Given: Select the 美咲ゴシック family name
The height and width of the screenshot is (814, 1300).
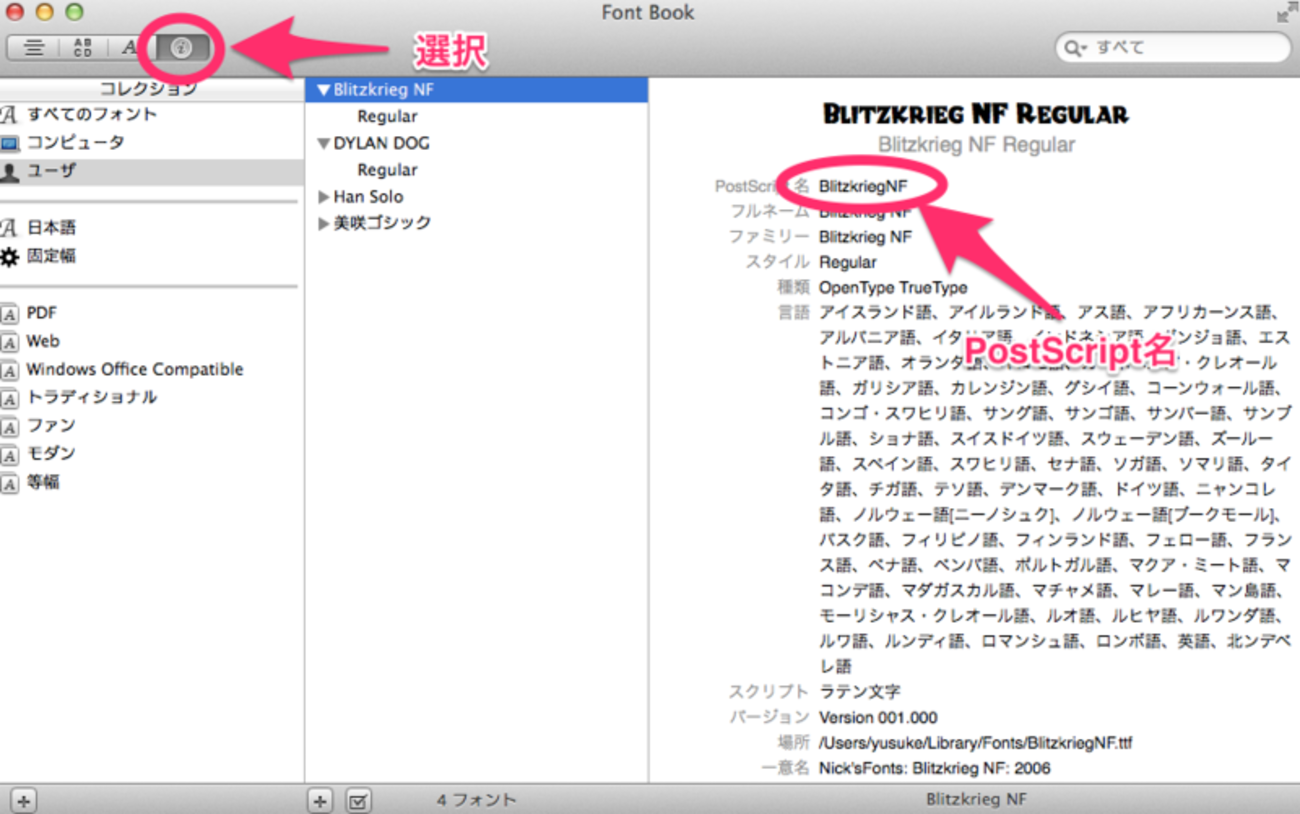Looking at the screenshot, I should 382,223.
